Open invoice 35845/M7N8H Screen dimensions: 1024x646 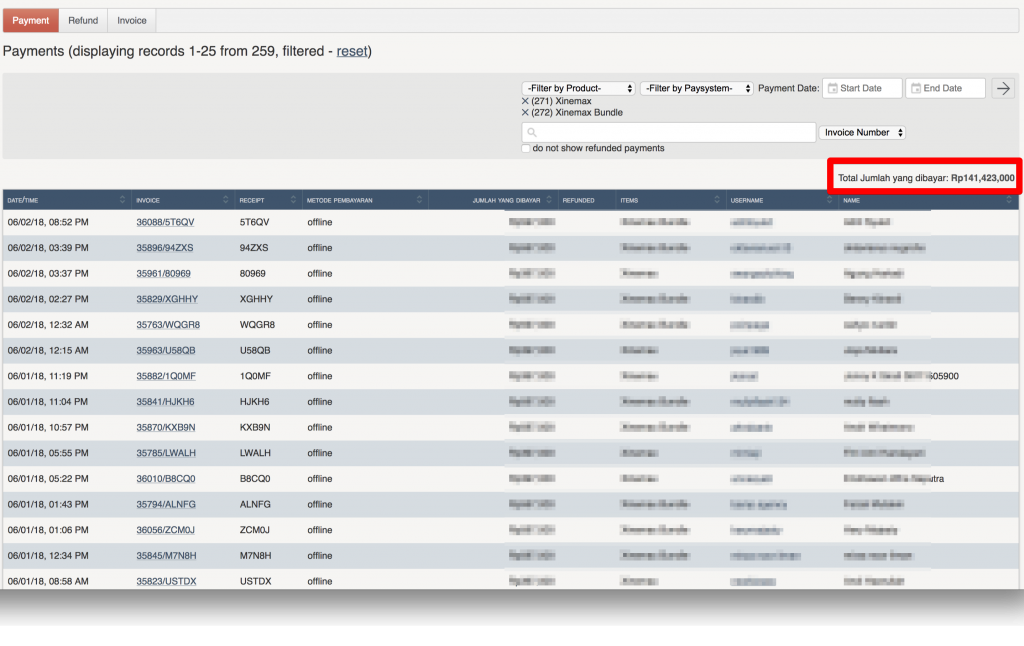166,556
